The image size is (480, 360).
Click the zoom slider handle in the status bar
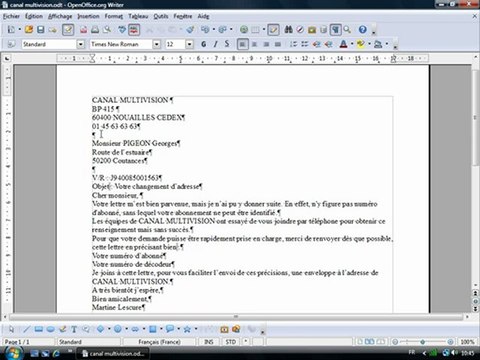[x=423, y=342]
